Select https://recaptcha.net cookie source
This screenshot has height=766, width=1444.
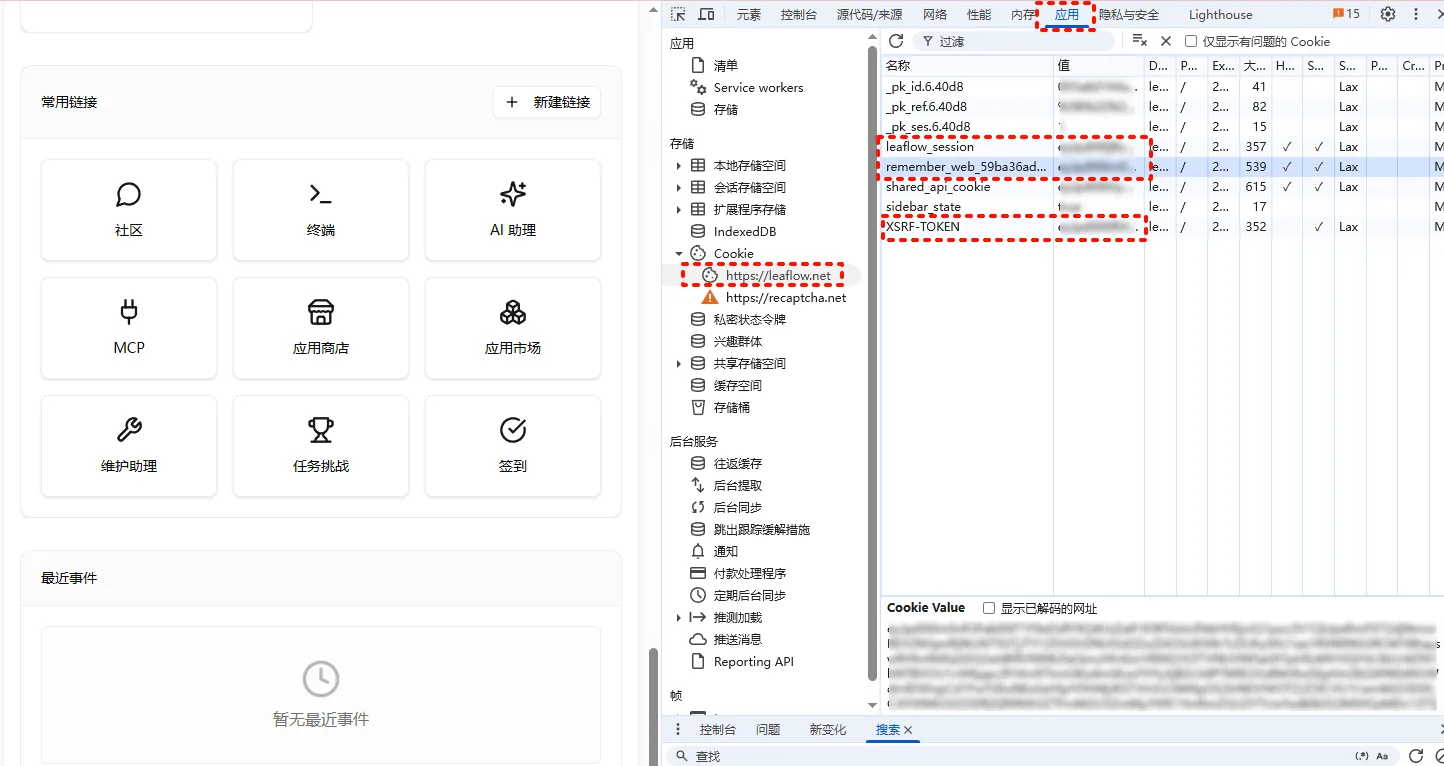click(785, 298)
